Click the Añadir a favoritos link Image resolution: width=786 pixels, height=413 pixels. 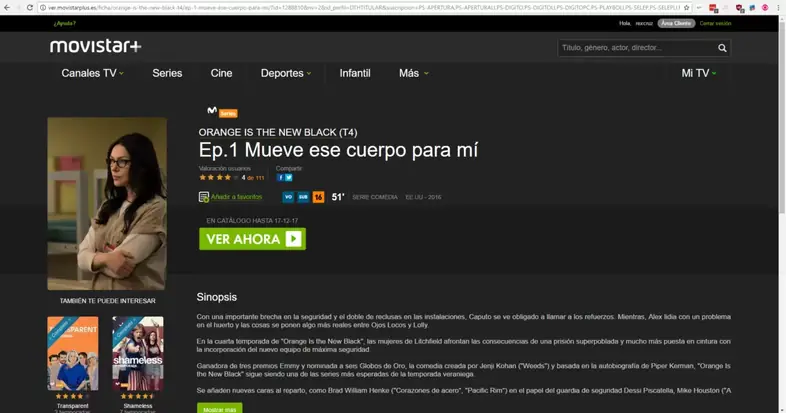[x=237, y=197]
